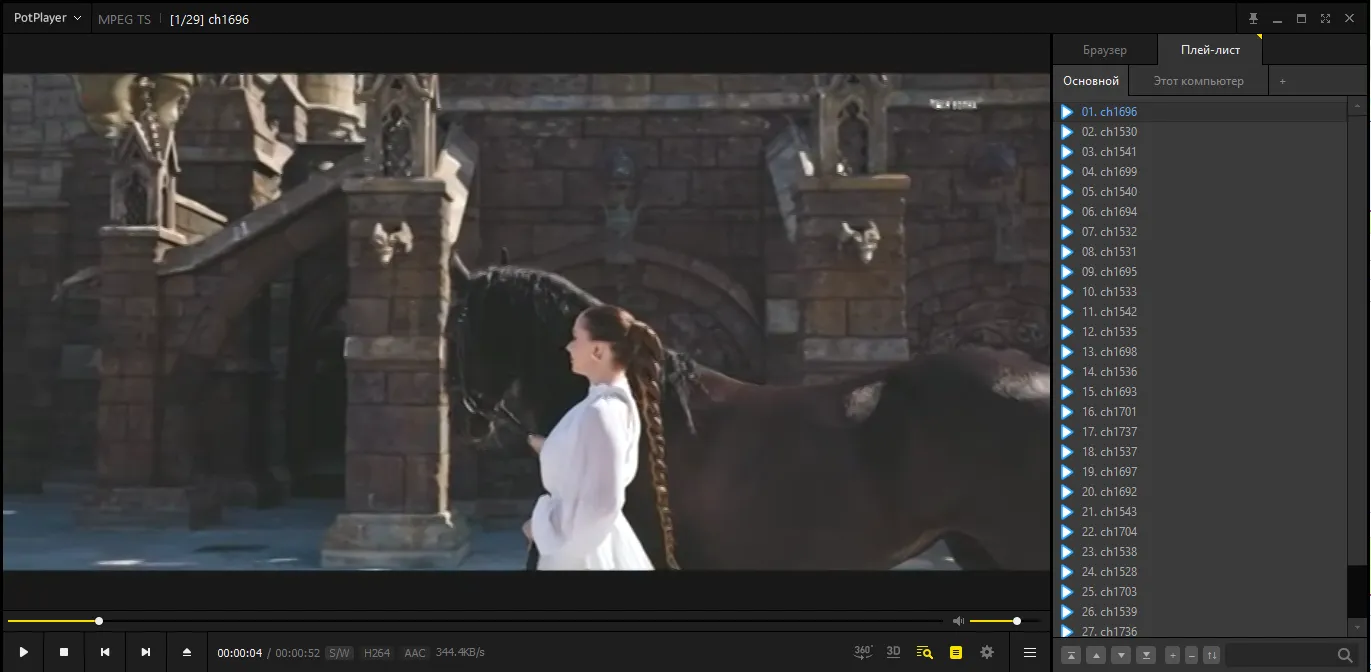Click the Eject/Open file icon
The width and height of the screenshot is (1371, 672).
pos(186,652)
